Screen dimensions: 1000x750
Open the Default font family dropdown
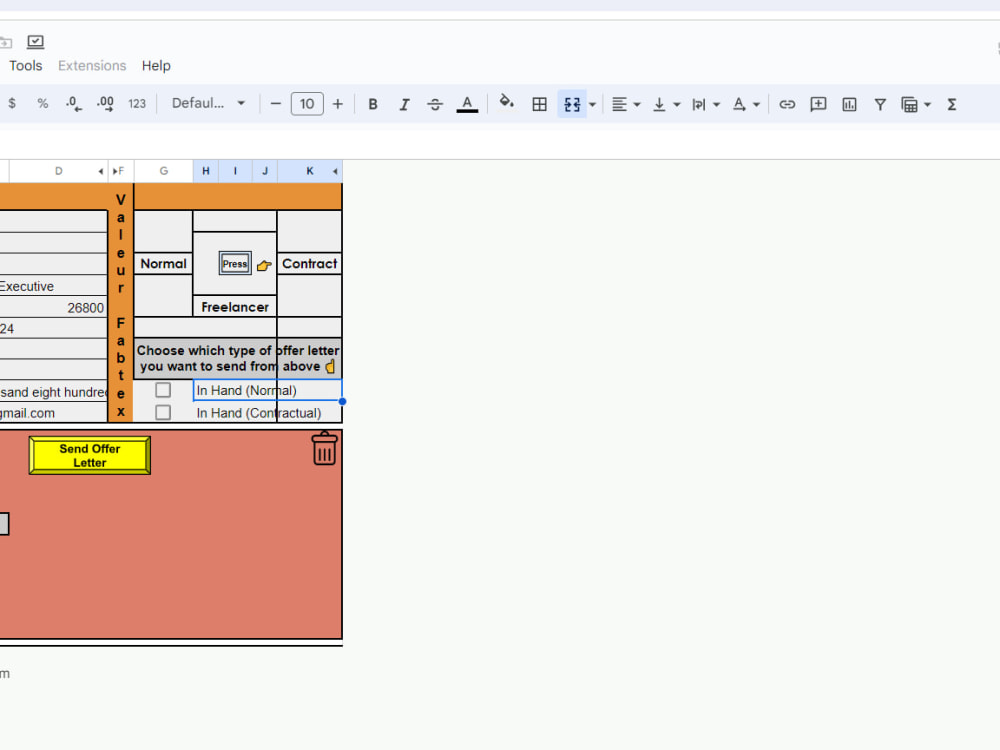(208, 103)
